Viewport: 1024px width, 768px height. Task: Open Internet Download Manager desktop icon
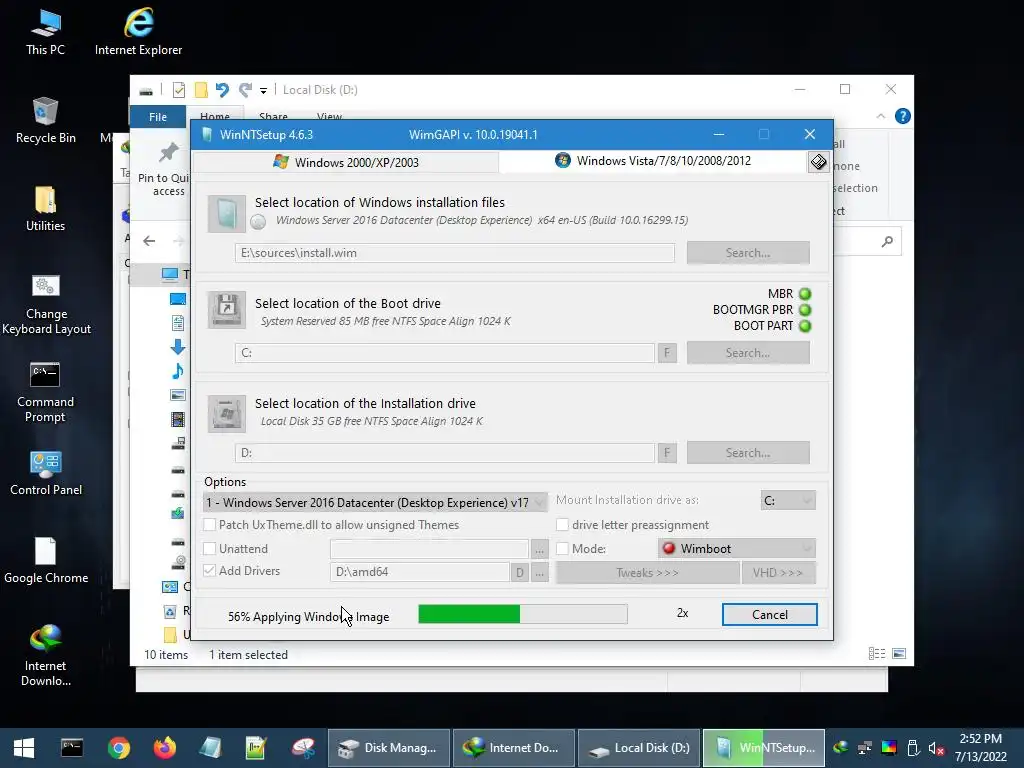point(45,656)
